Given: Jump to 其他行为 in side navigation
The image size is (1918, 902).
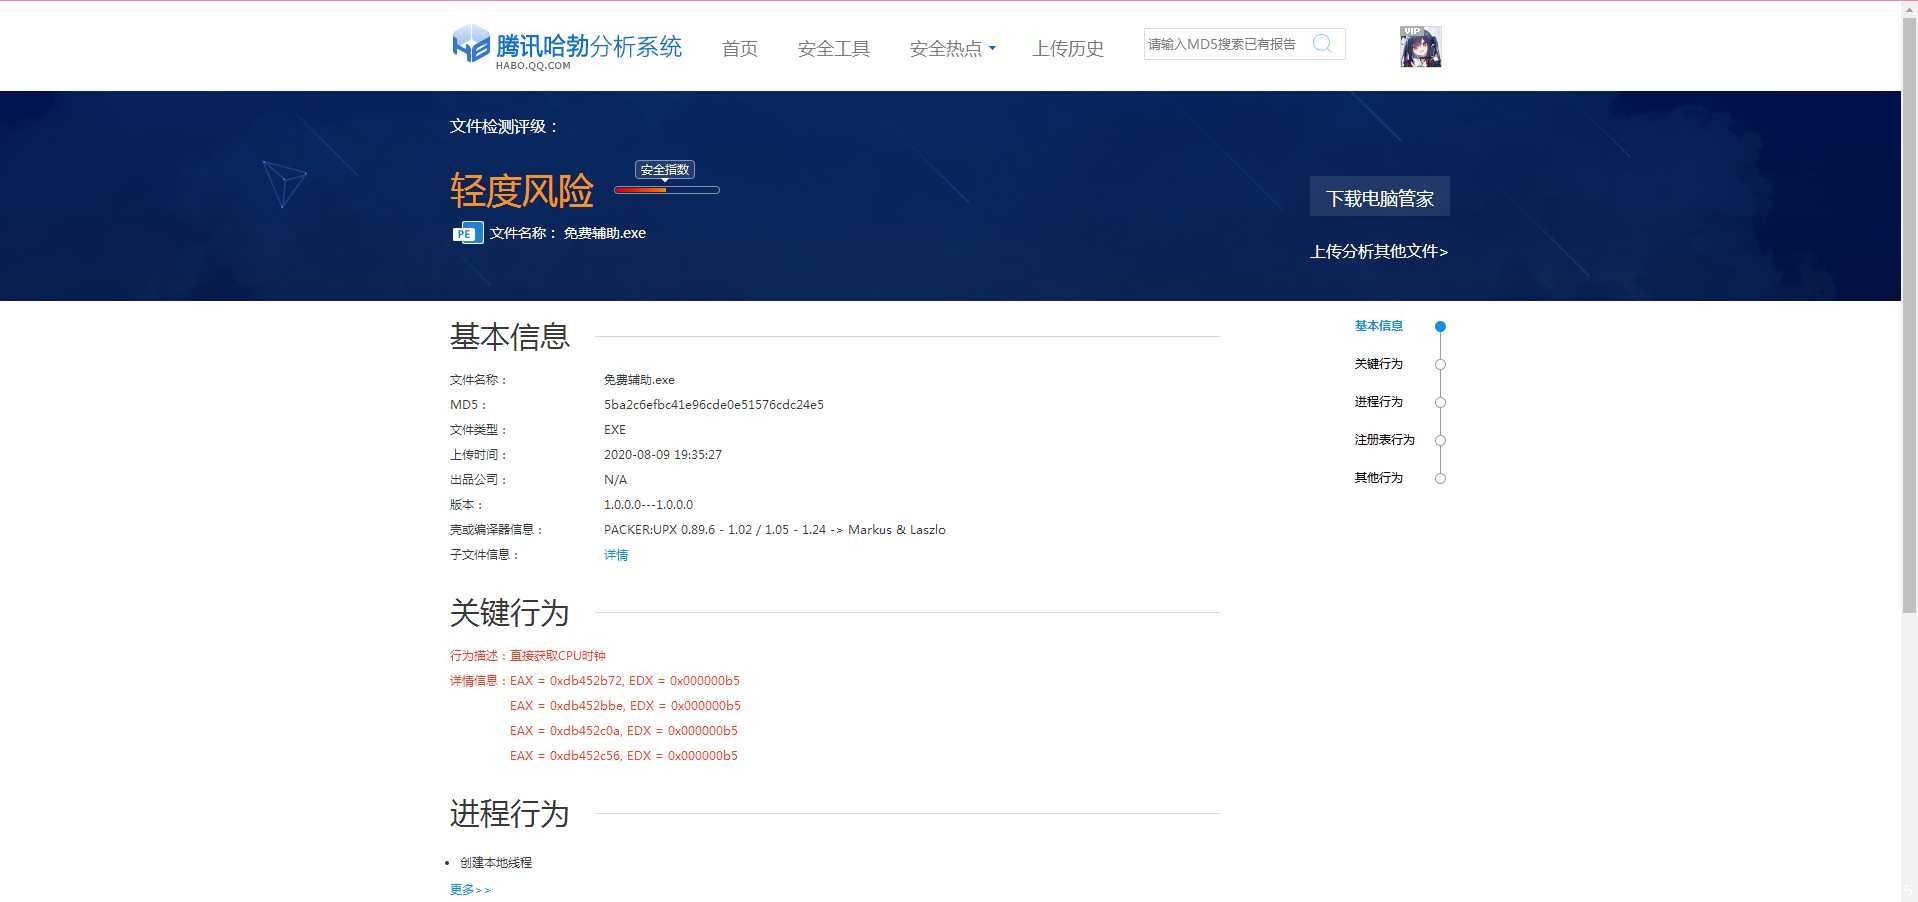Looking at the screenshot, I should pos(1379,478).
